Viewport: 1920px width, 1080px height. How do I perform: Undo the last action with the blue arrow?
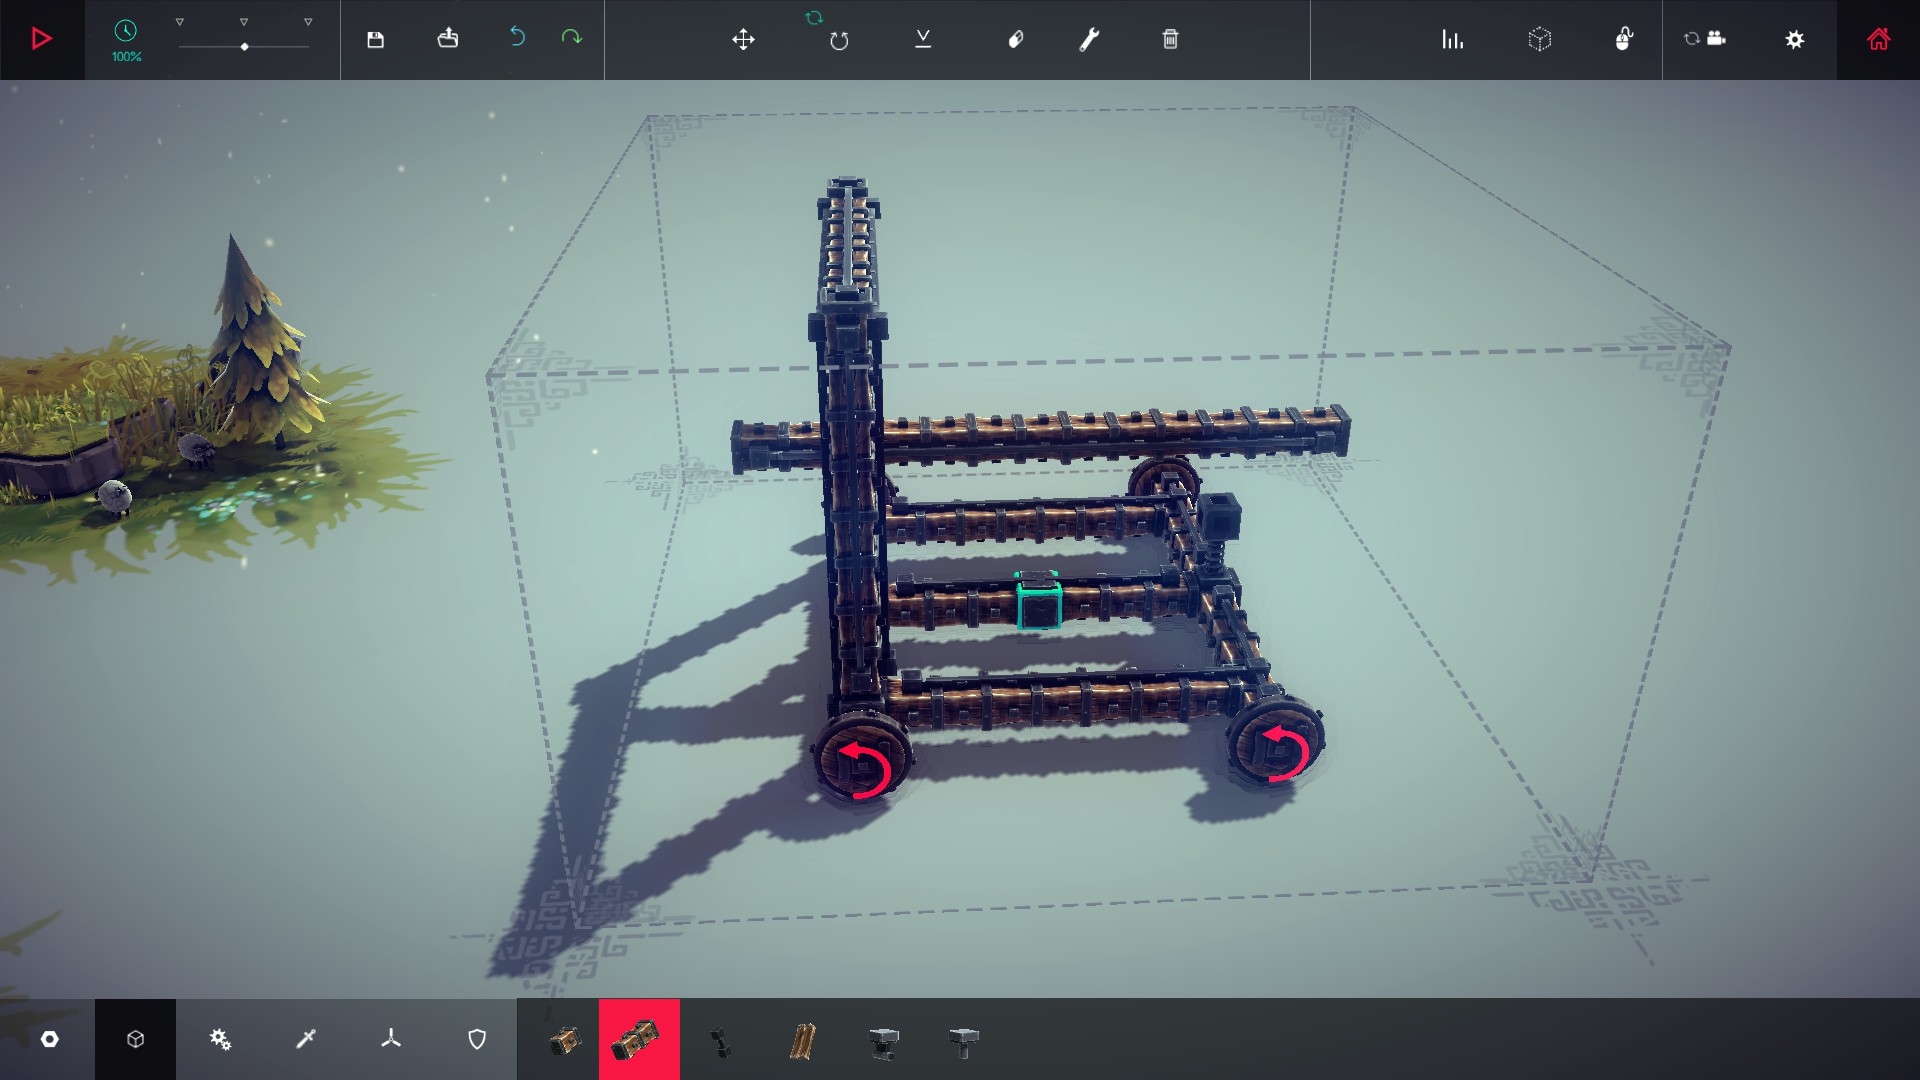click(x=517, y=38)
